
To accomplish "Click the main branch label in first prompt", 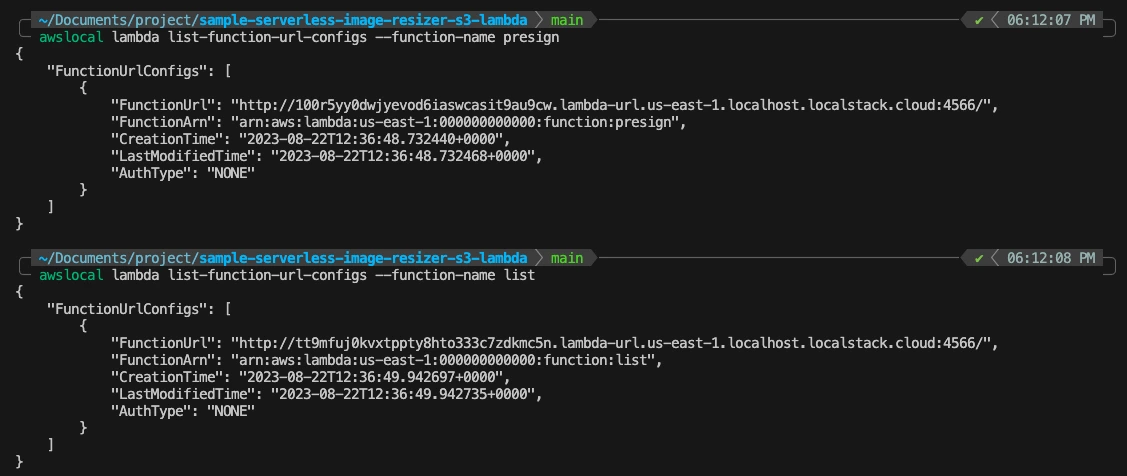I will tap(566, 20).
